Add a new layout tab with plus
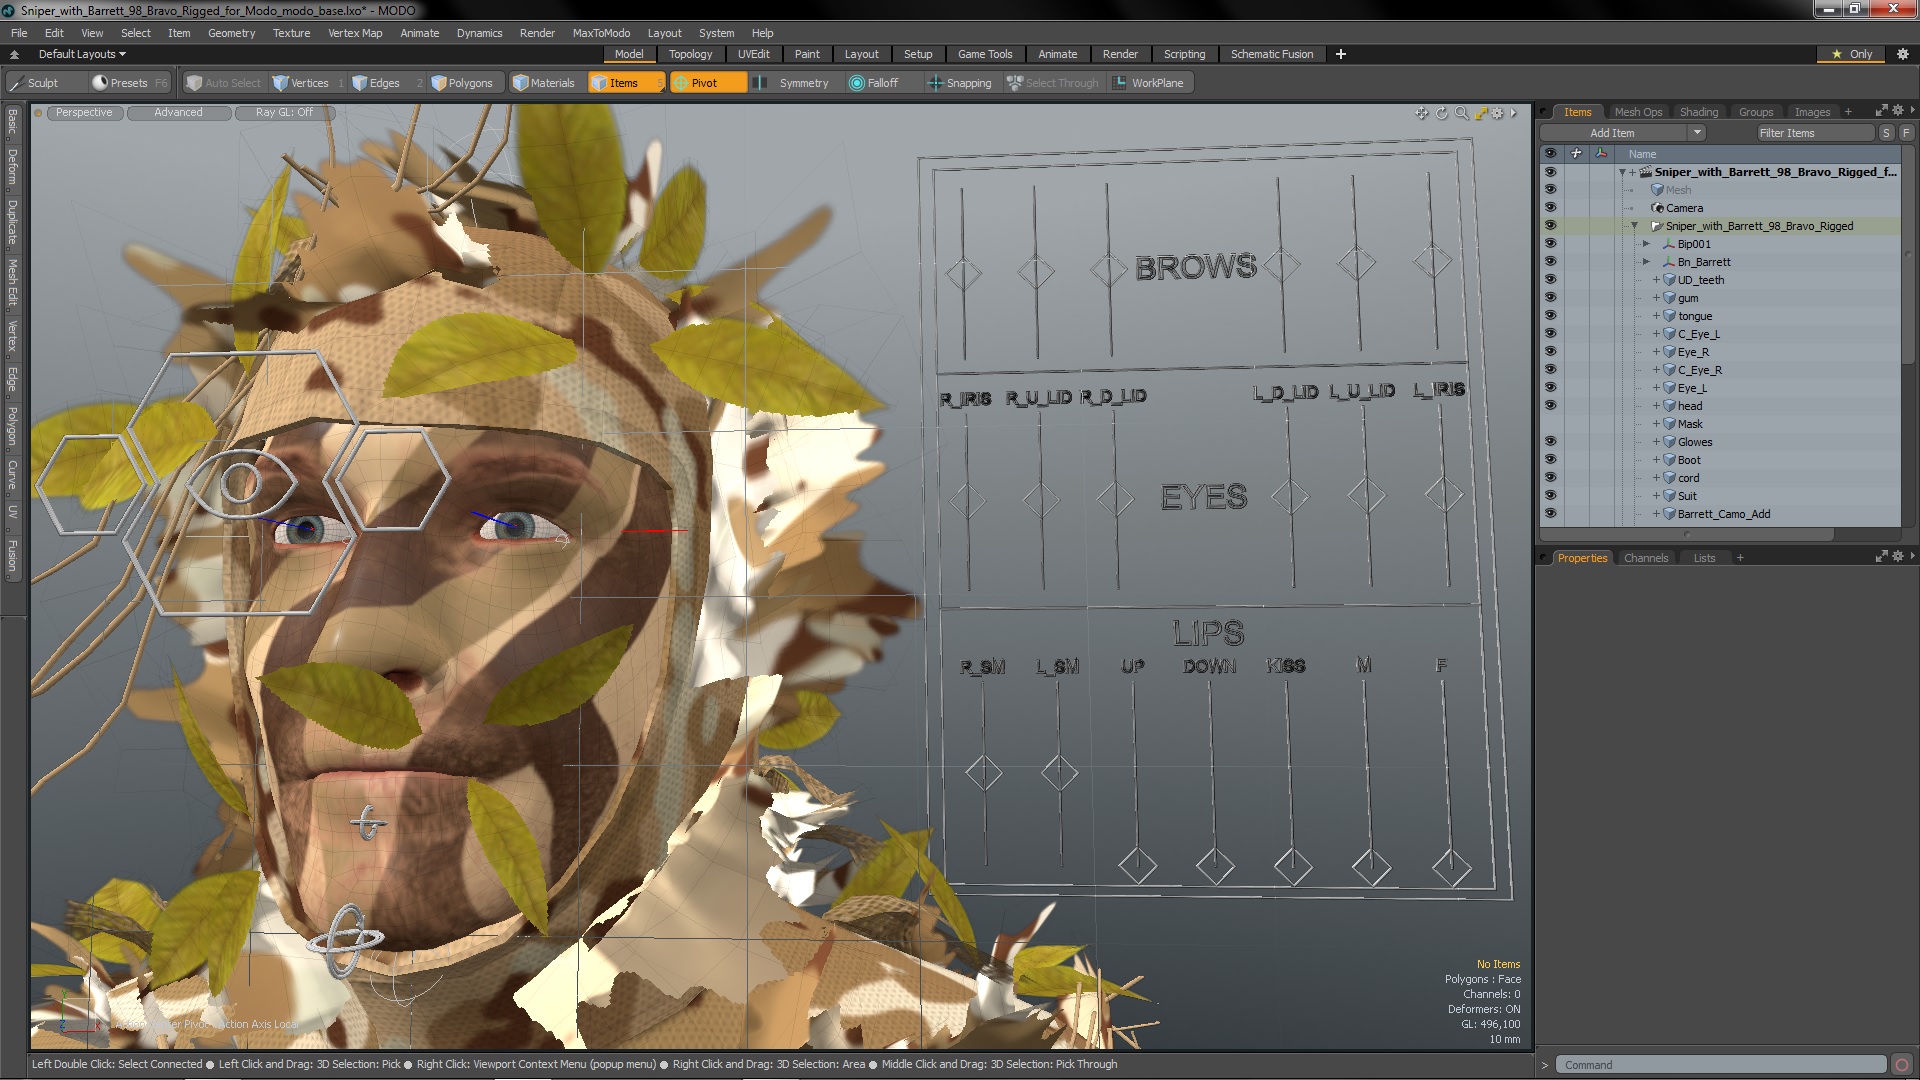Screen dimensions: 1920x1080 pyautogui.click(x=1341, y=54)
